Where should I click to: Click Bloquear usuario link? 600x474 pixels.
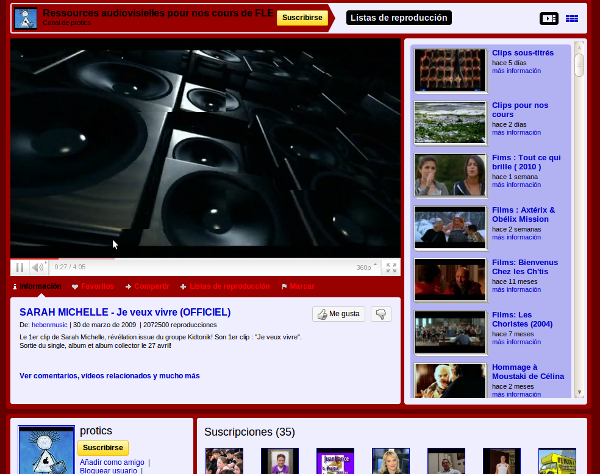(108, 471)
